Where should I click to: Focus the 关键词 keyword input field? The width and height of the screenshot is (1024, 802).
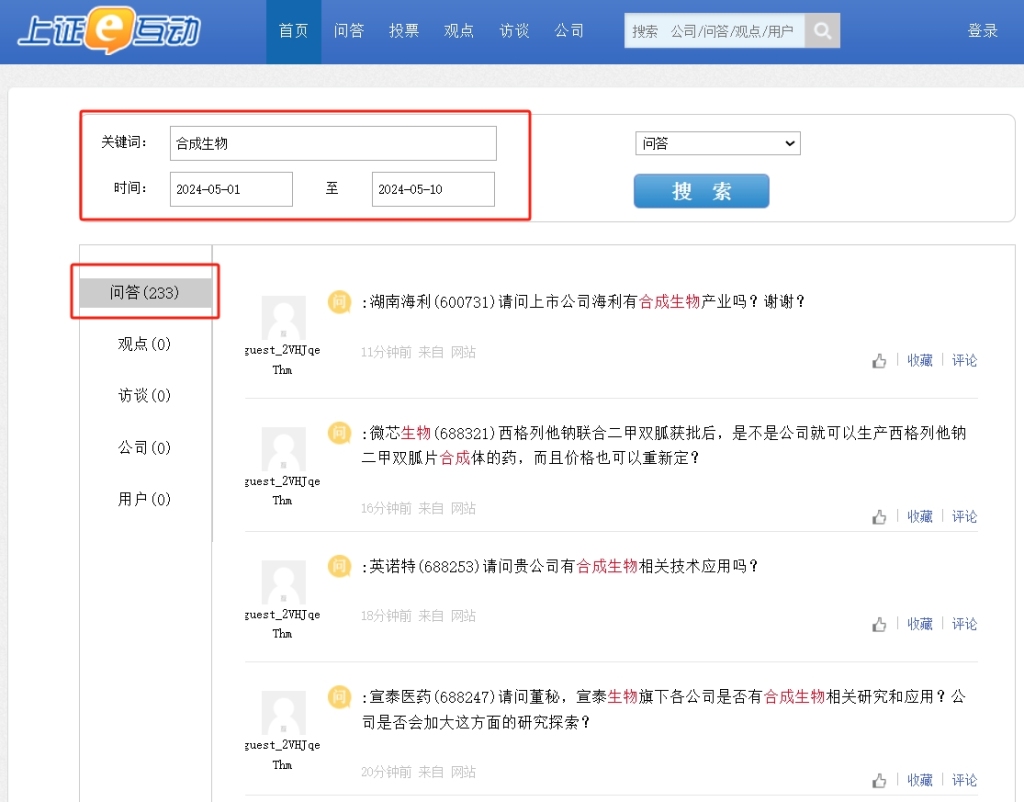[x=333, y=143]
